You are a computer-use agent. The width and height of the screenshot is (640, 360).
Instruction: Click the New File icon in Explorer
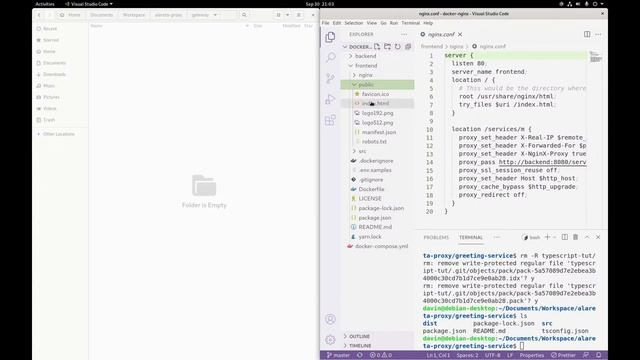[x=377, y=47]
